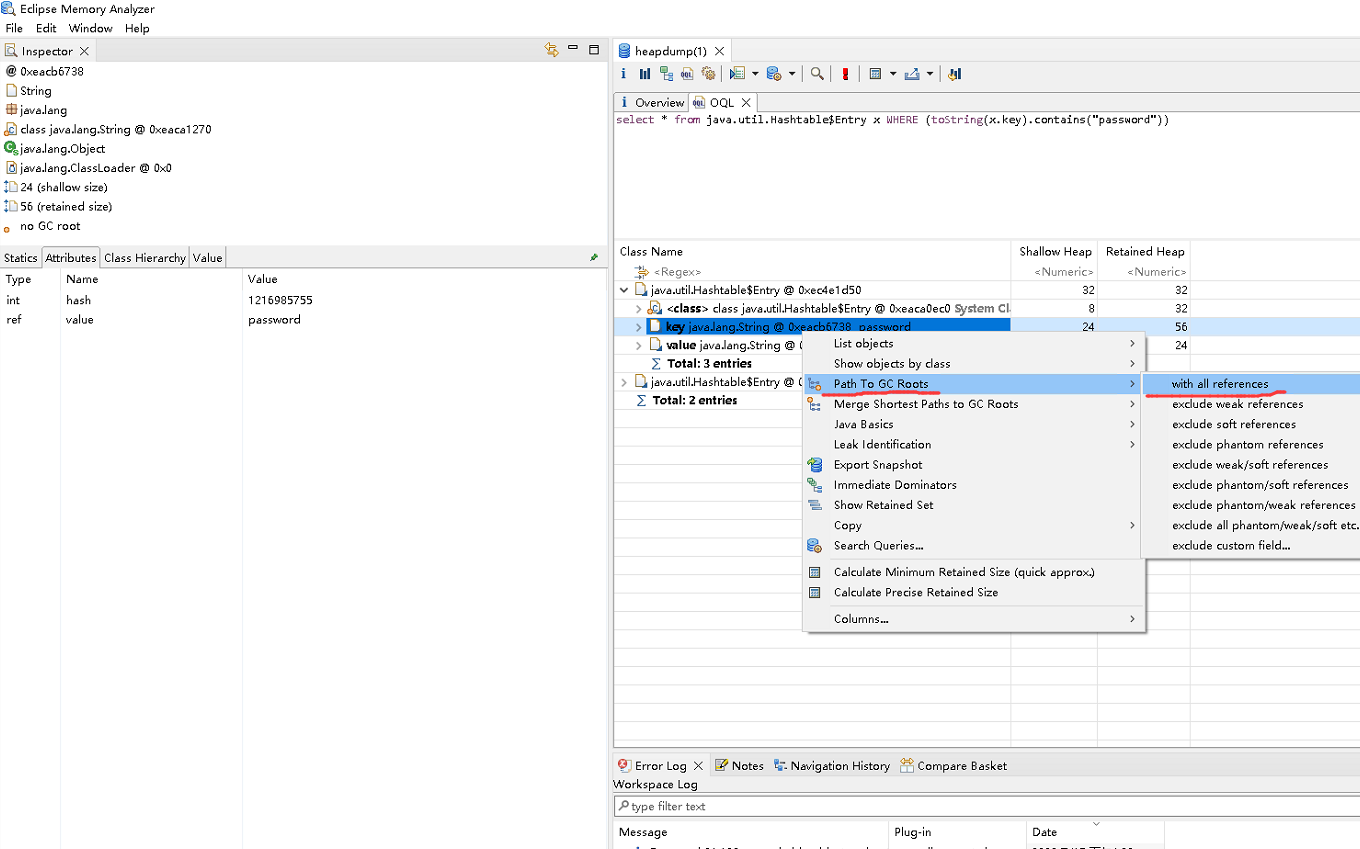Open the Export dropdown arrow
1360x849 pixels.
(x=930, y=73)
